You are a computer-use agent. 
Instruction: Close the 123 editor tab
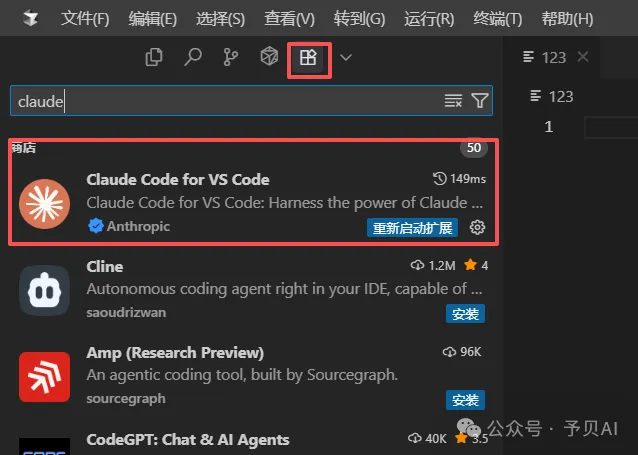tap(583, 57)
